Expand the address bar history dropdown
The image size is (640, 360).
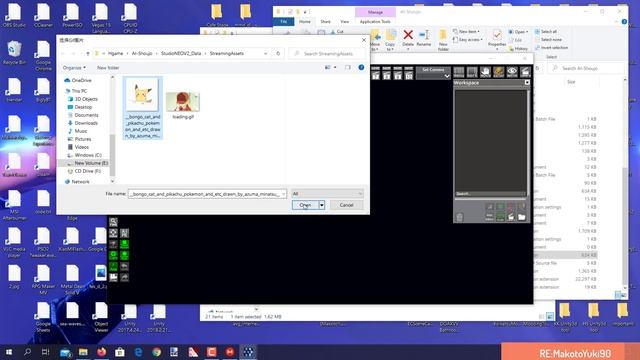[266, 53]
